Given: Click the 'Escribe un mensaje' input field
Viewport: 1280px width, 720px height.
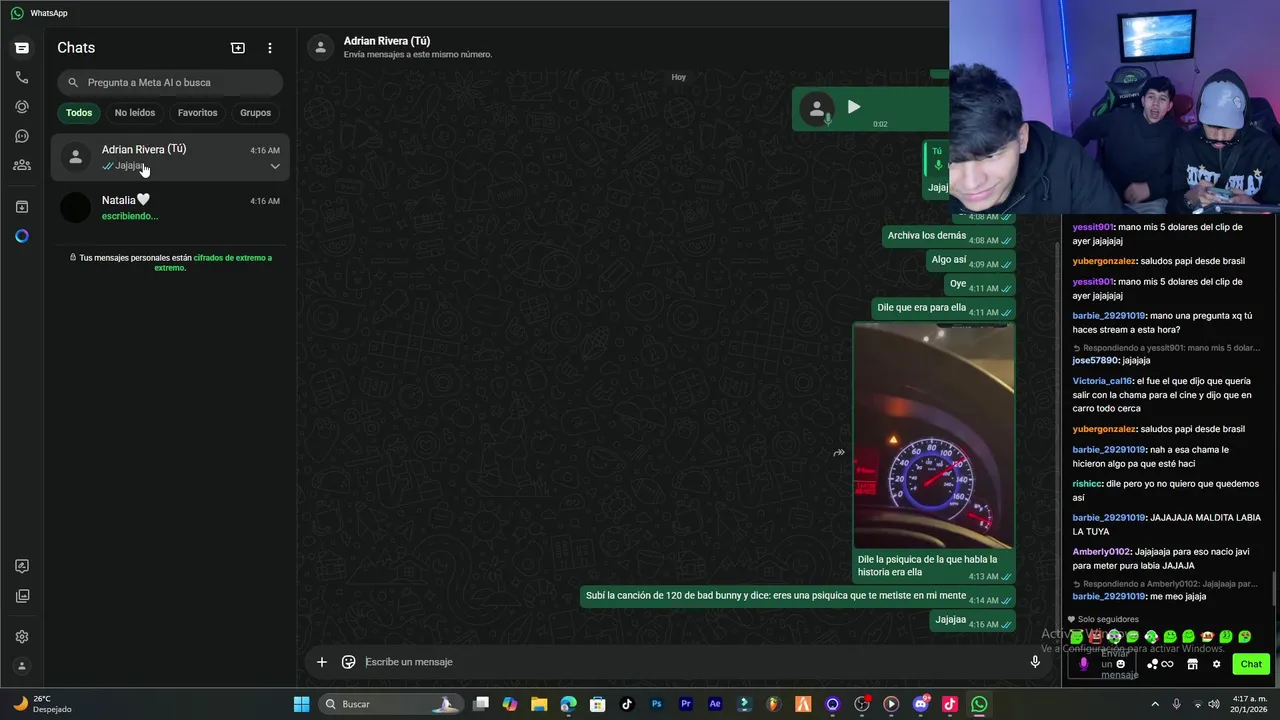Looking at the screenshot, I should (x=690, y=662).
